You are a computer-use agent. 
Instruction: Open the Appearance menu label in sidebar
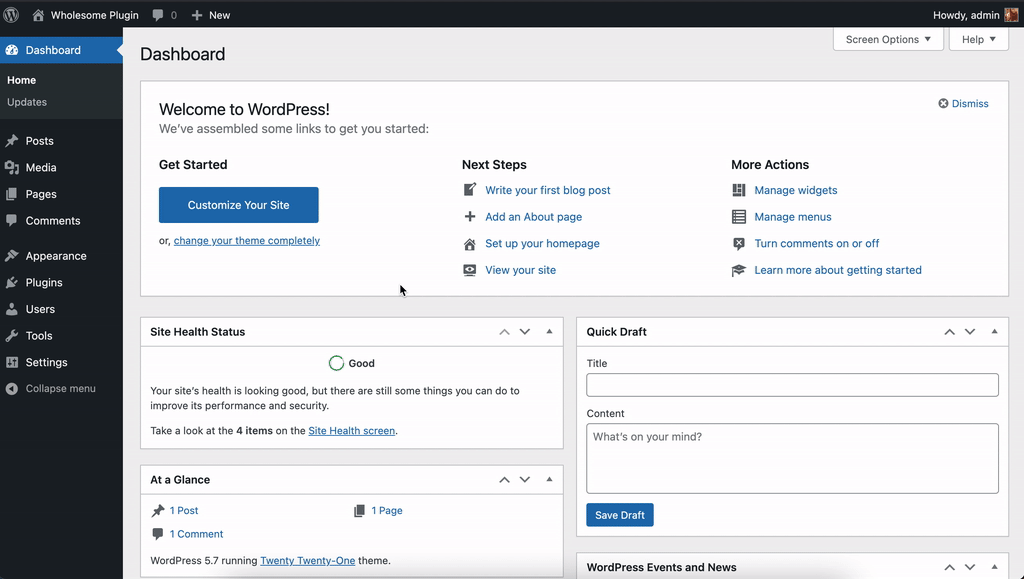coord(56,256)
